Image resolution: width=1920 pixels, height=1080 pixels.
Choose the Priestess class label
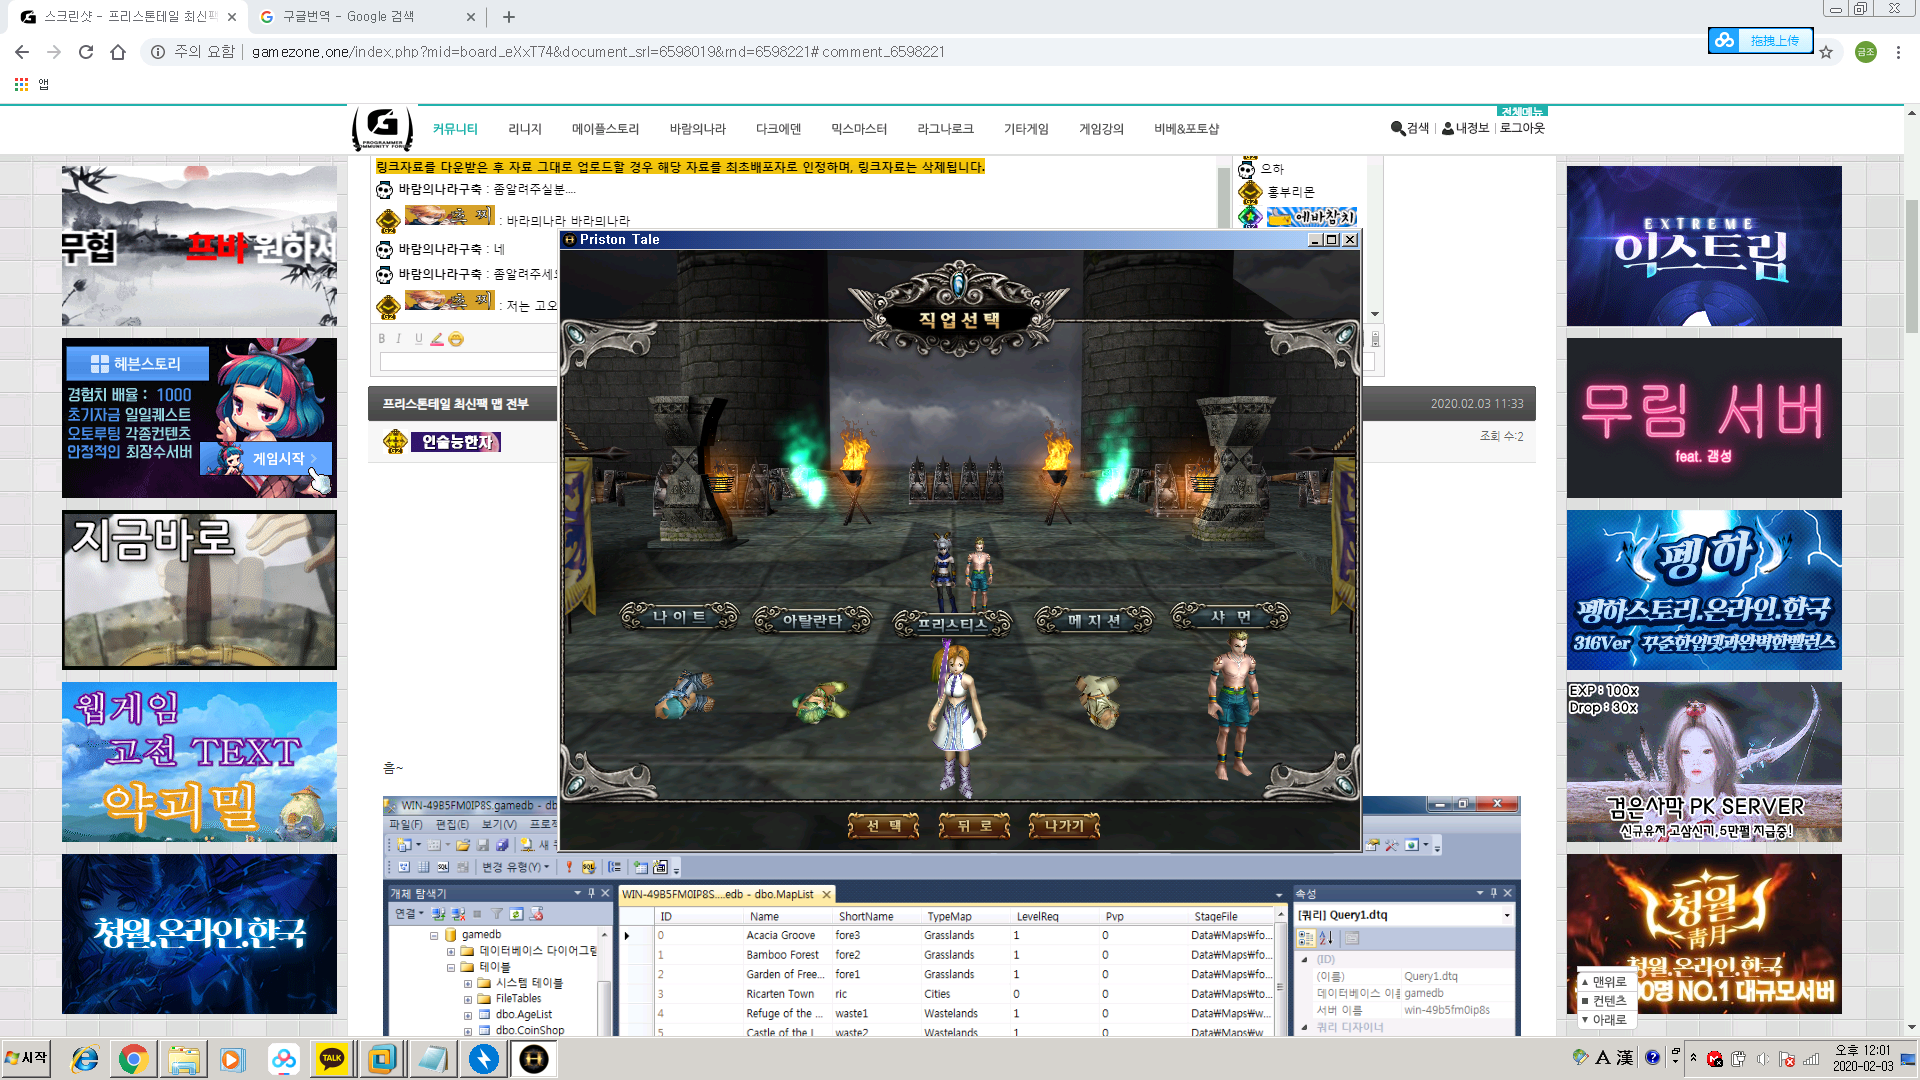pyautogui.click(x=952, y=624)
